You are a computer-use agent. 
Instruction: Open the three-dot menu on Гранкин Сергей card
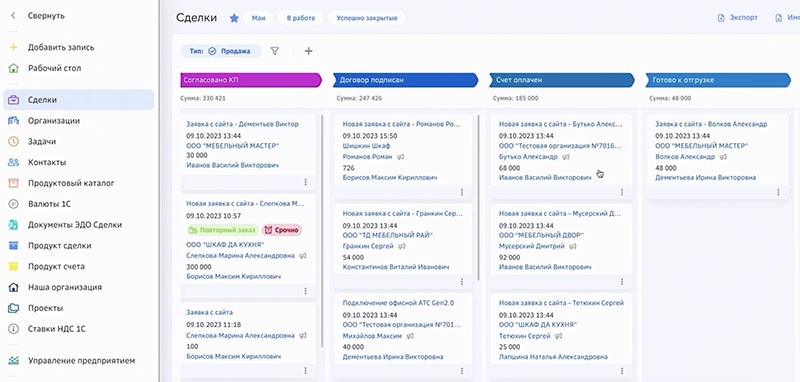(462, 282)
